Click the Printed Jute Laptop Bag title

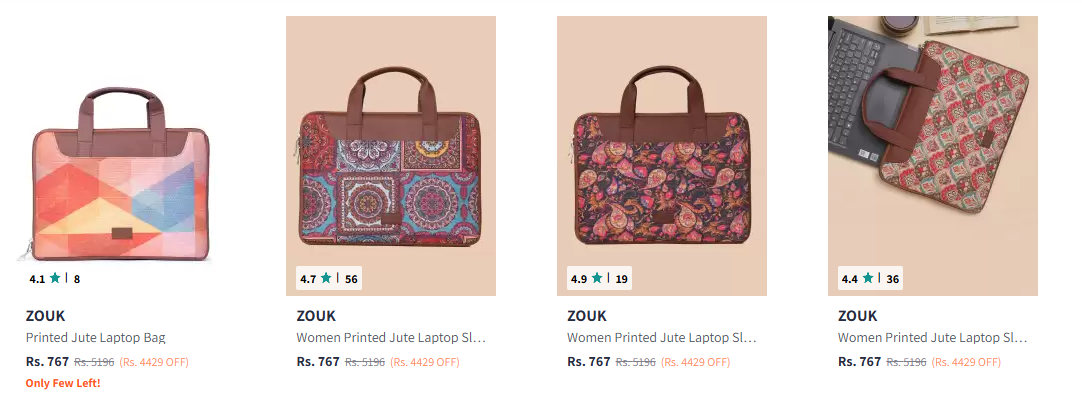coord(96,338)
